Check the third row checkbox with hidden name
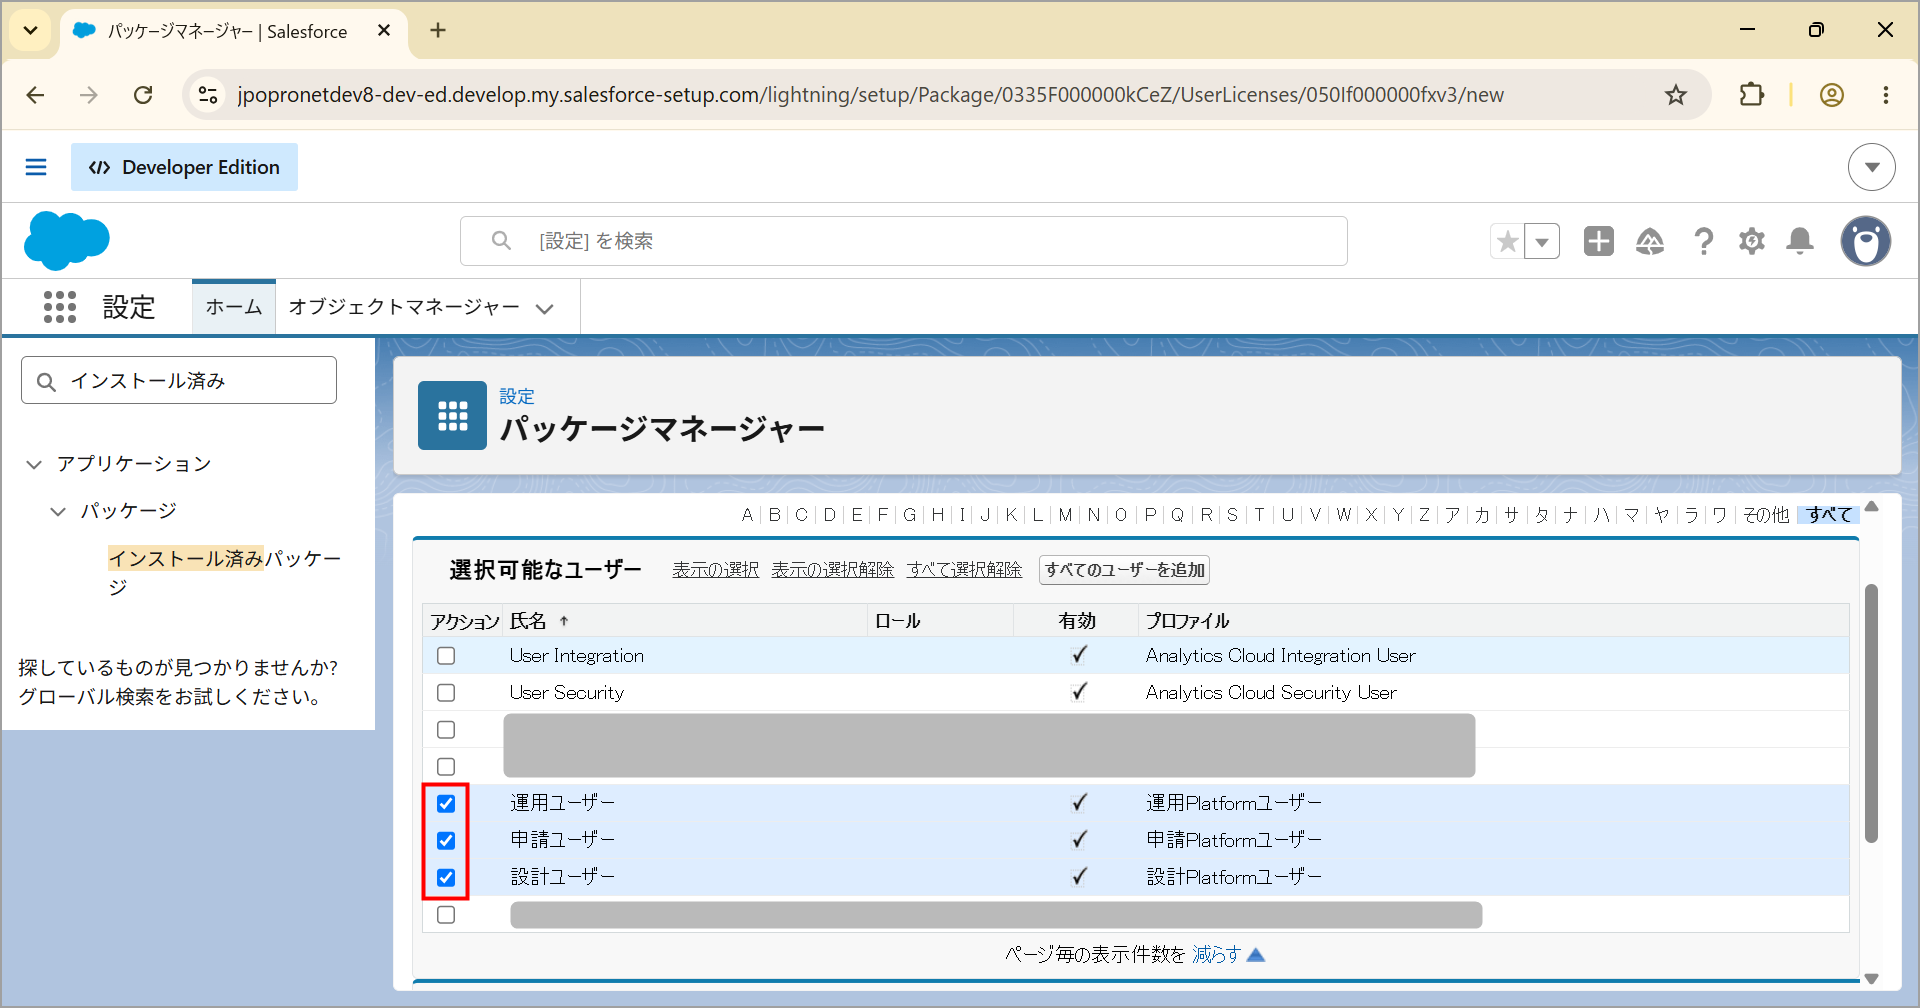The image size is (1920, 1008). point(446,730)
